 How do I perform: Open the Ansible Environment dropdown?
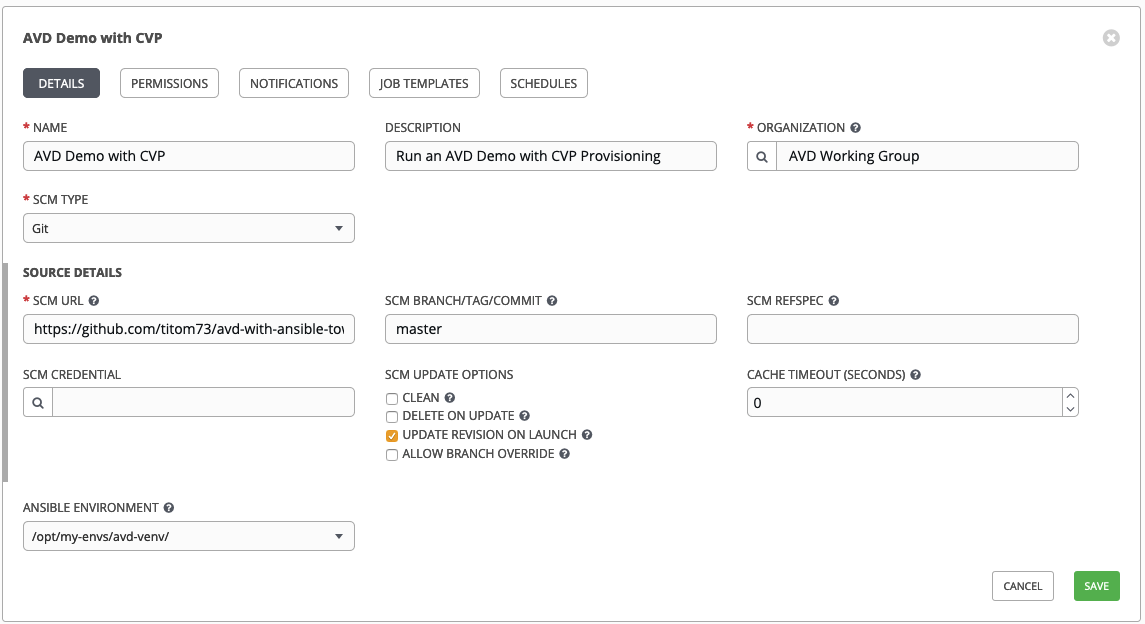[x=188, y=537]
